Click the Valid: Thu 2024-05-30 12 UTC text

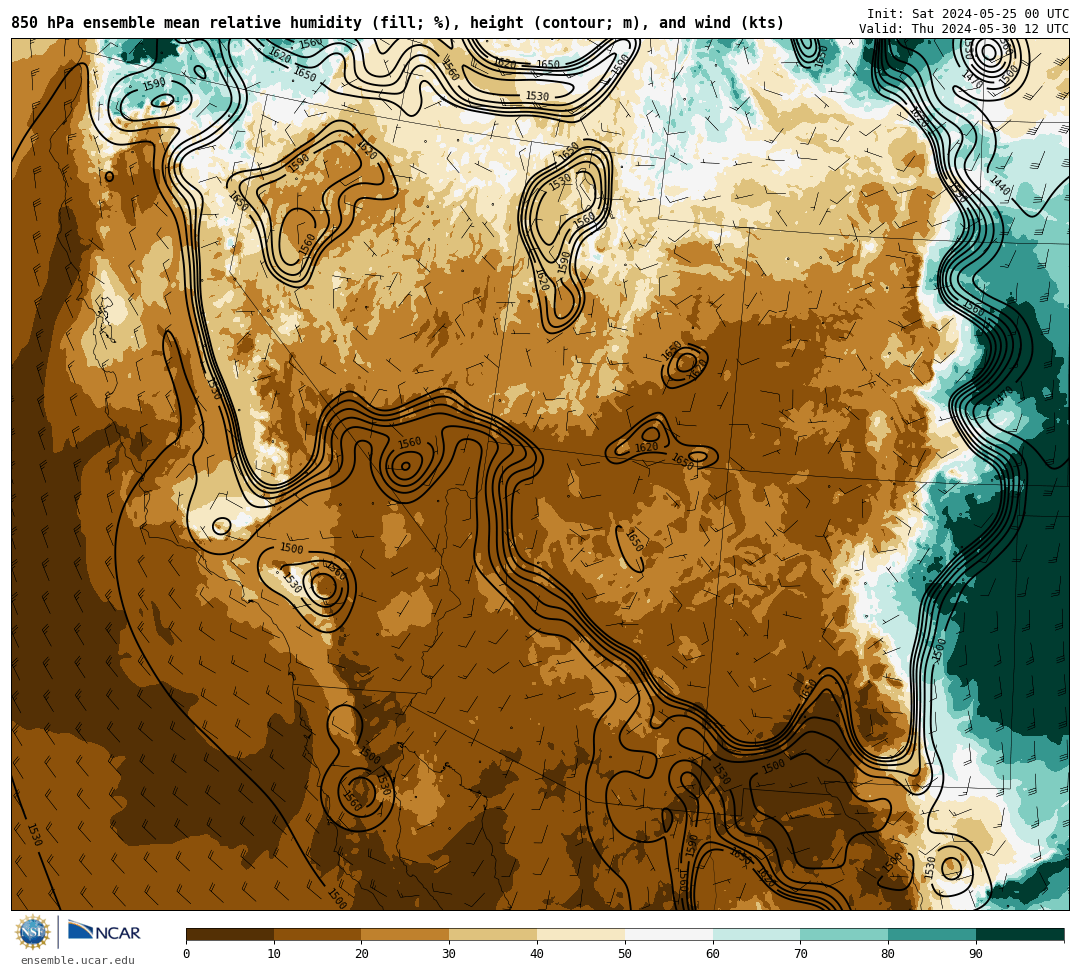(x=964, y=29)
